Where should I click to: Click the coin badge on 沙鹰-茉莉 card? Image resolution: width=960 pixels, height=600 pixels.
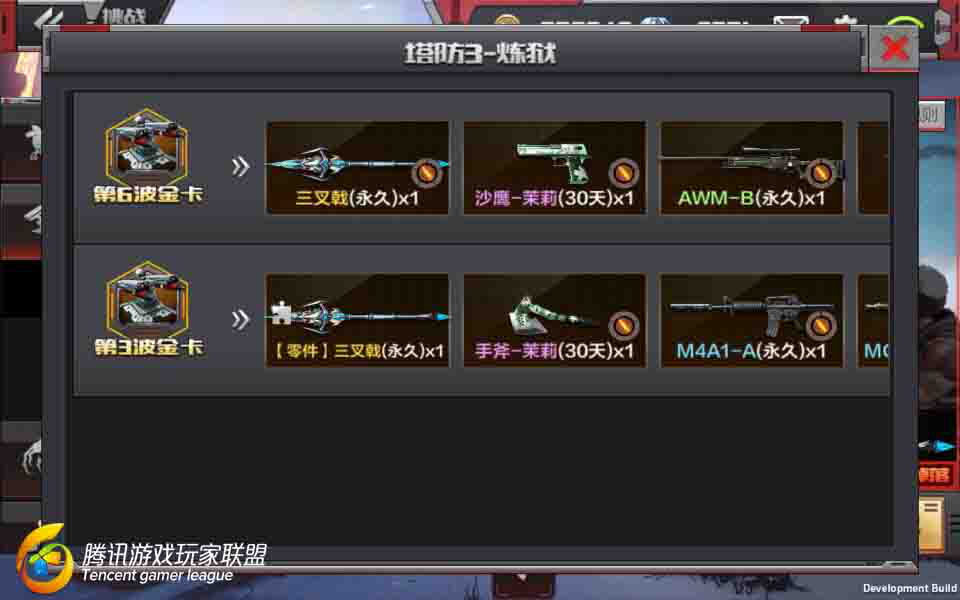click(624, 173)
